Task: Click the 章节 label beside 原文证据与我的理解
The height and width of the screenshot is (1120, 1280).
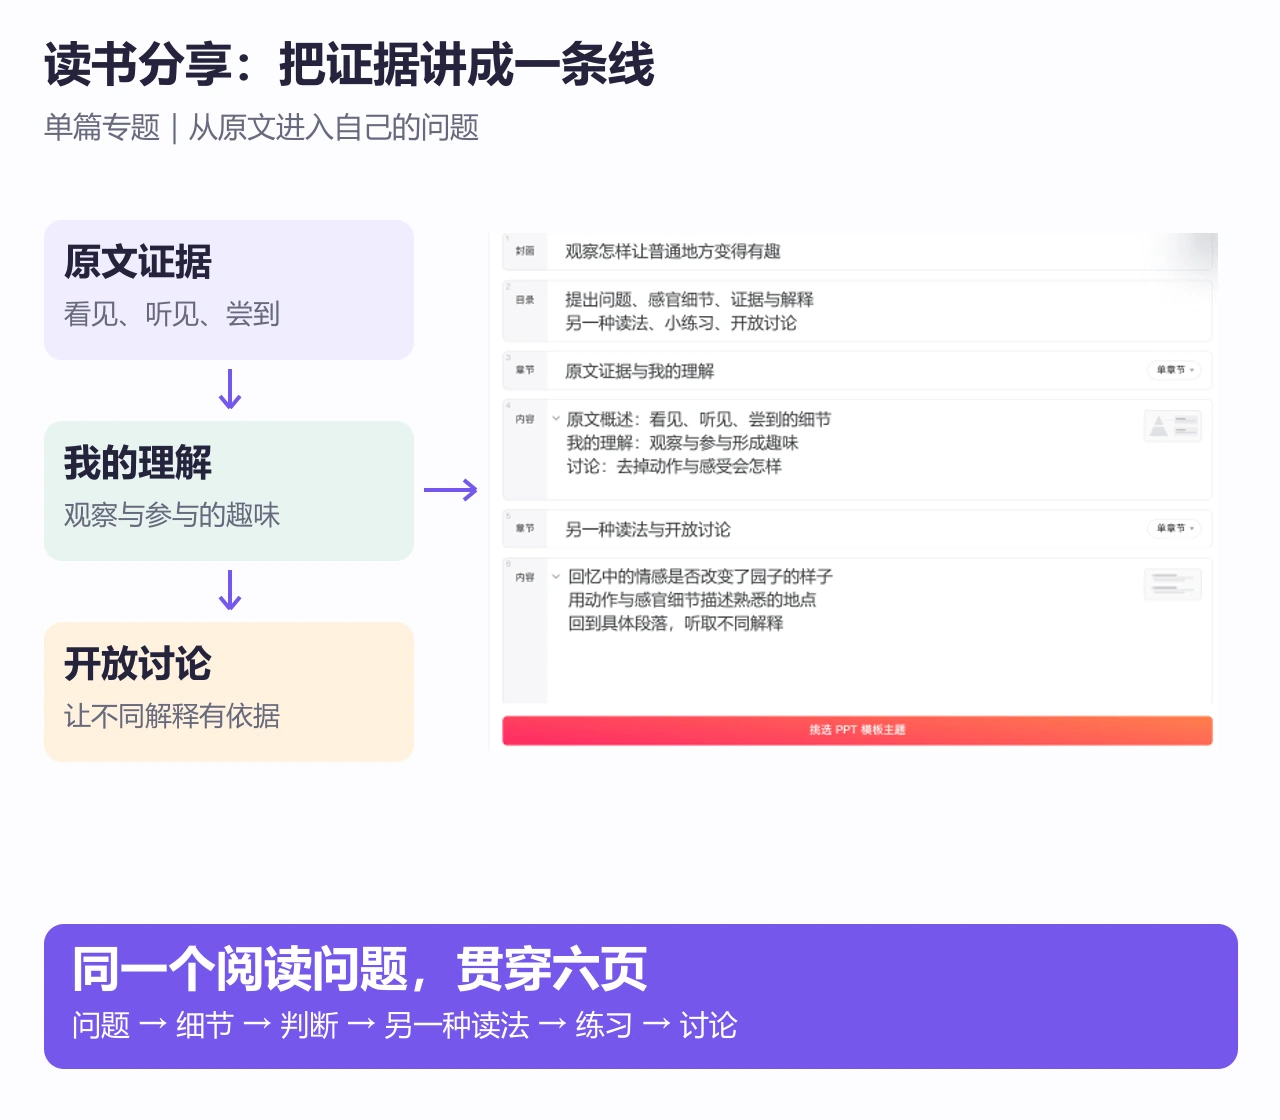Action: 525,370
